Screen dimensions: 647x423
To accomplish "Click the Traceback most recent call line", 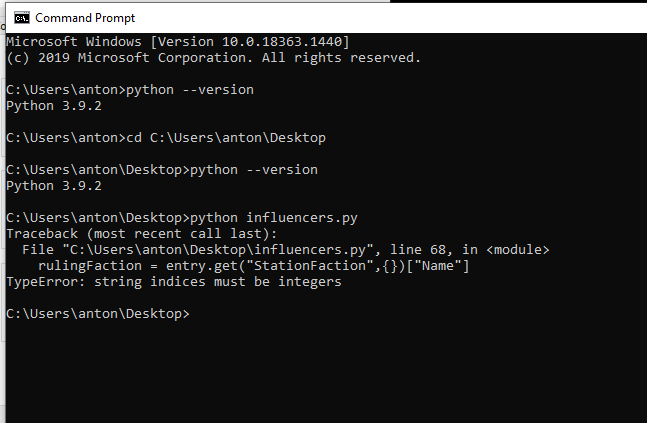I will [142, 234].
